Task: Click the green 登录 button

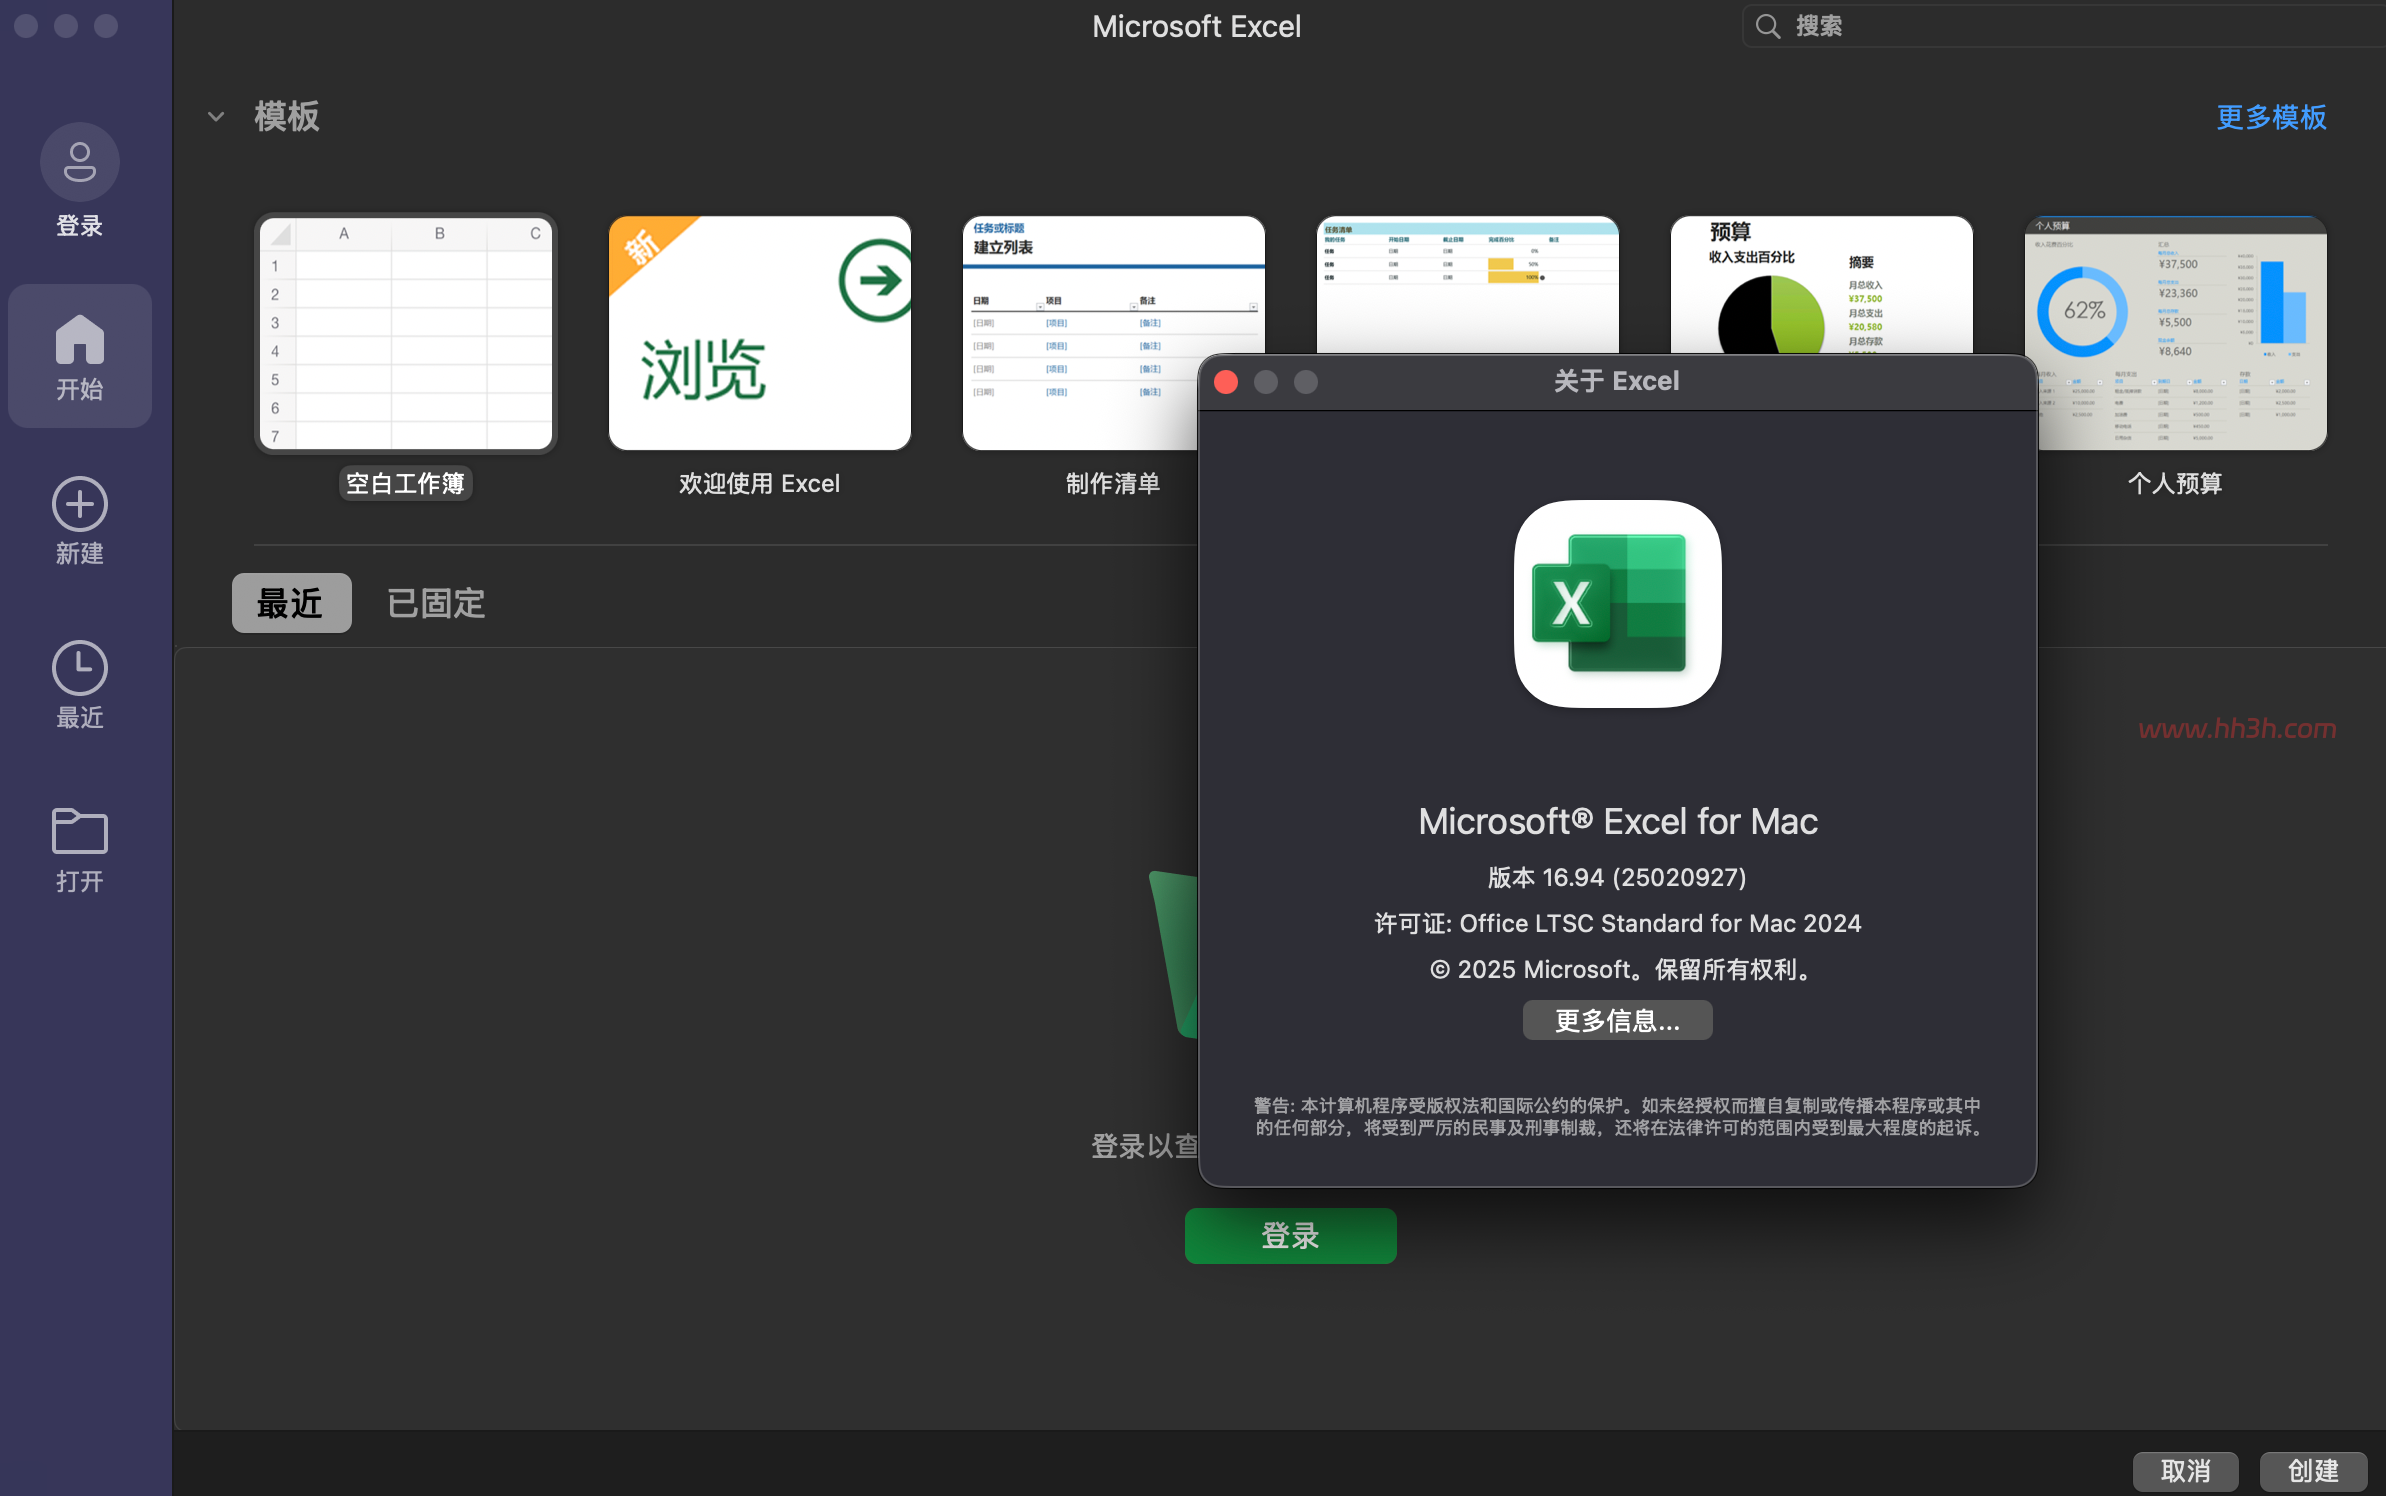Action: 1290,1236
